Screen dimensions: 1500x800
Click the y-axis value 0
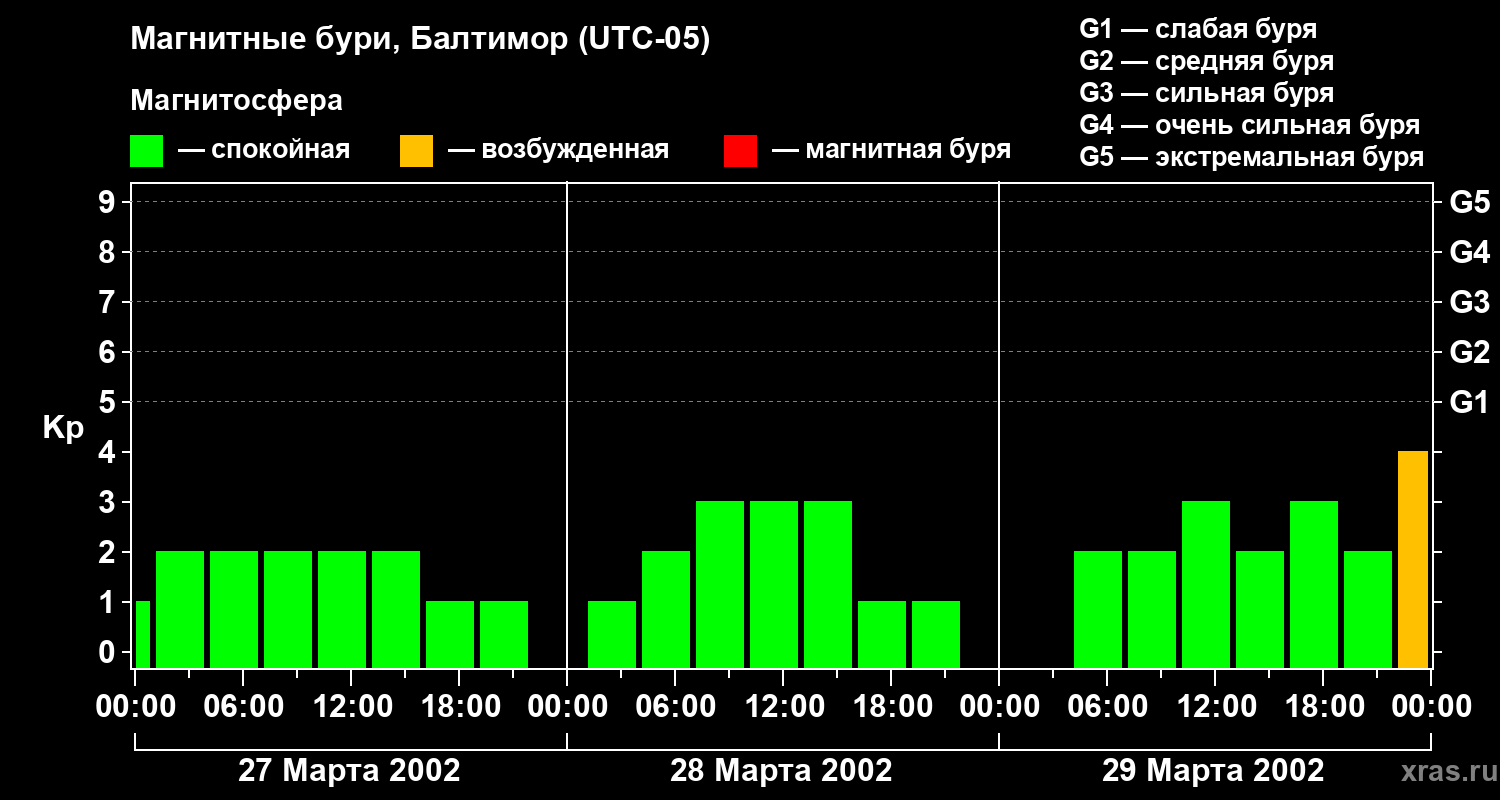tap(109, 652)
